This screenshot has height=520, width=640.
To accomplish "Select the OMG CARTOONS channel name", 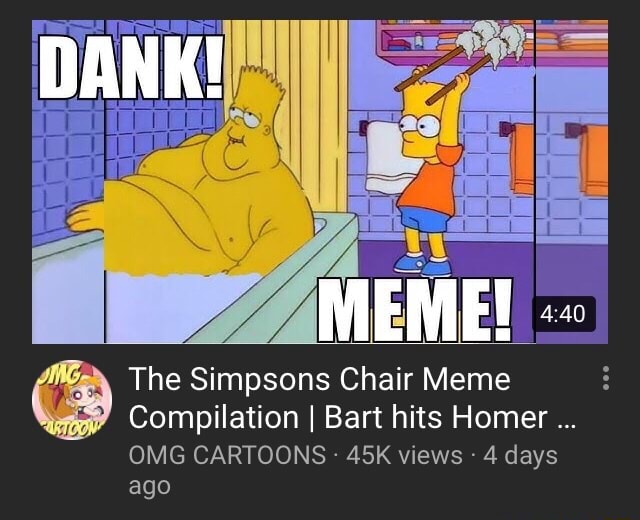I will (x=227, y=455).
